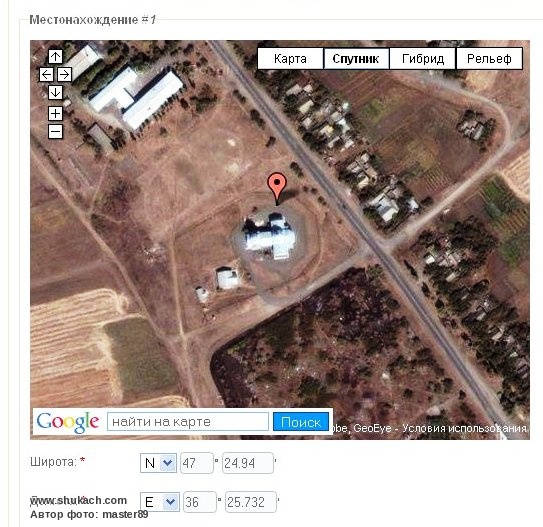Pan the map left with arrow icon
This screenshot has width=543, height=527.
coord(46,74)
